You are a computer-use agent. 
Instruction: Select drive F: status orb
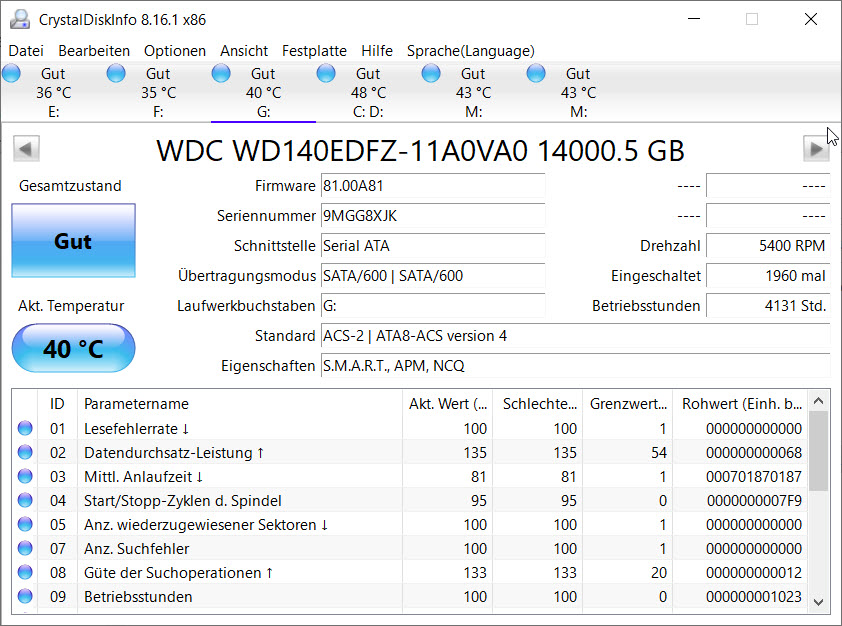pyautogui.click(x=116, y=74)
